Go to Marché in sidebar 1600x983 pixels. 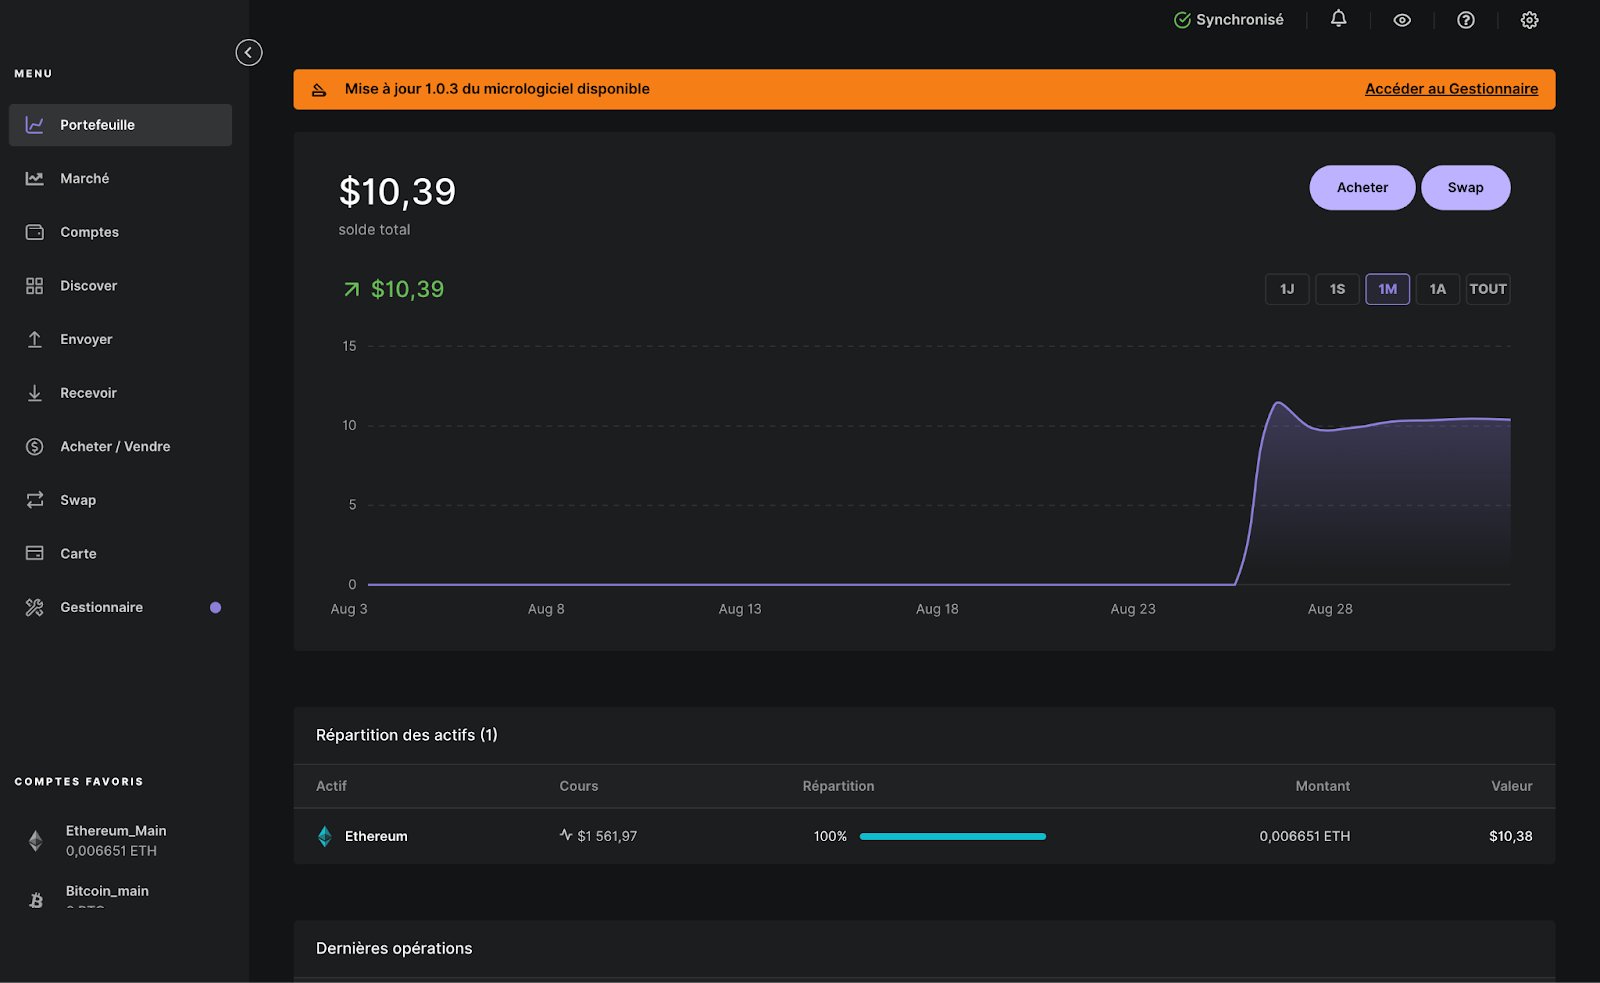(84, 178)
